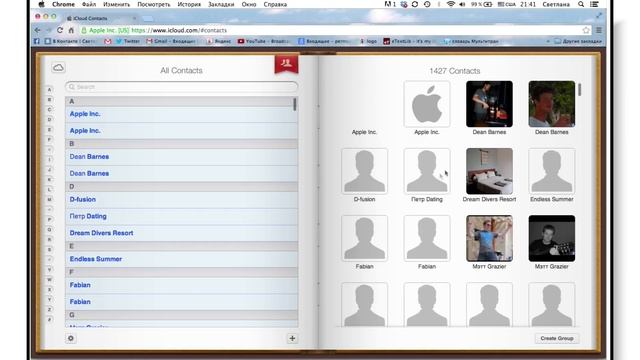
Task: Click volume icon in menu bar
Action: (x=462, y=4)
